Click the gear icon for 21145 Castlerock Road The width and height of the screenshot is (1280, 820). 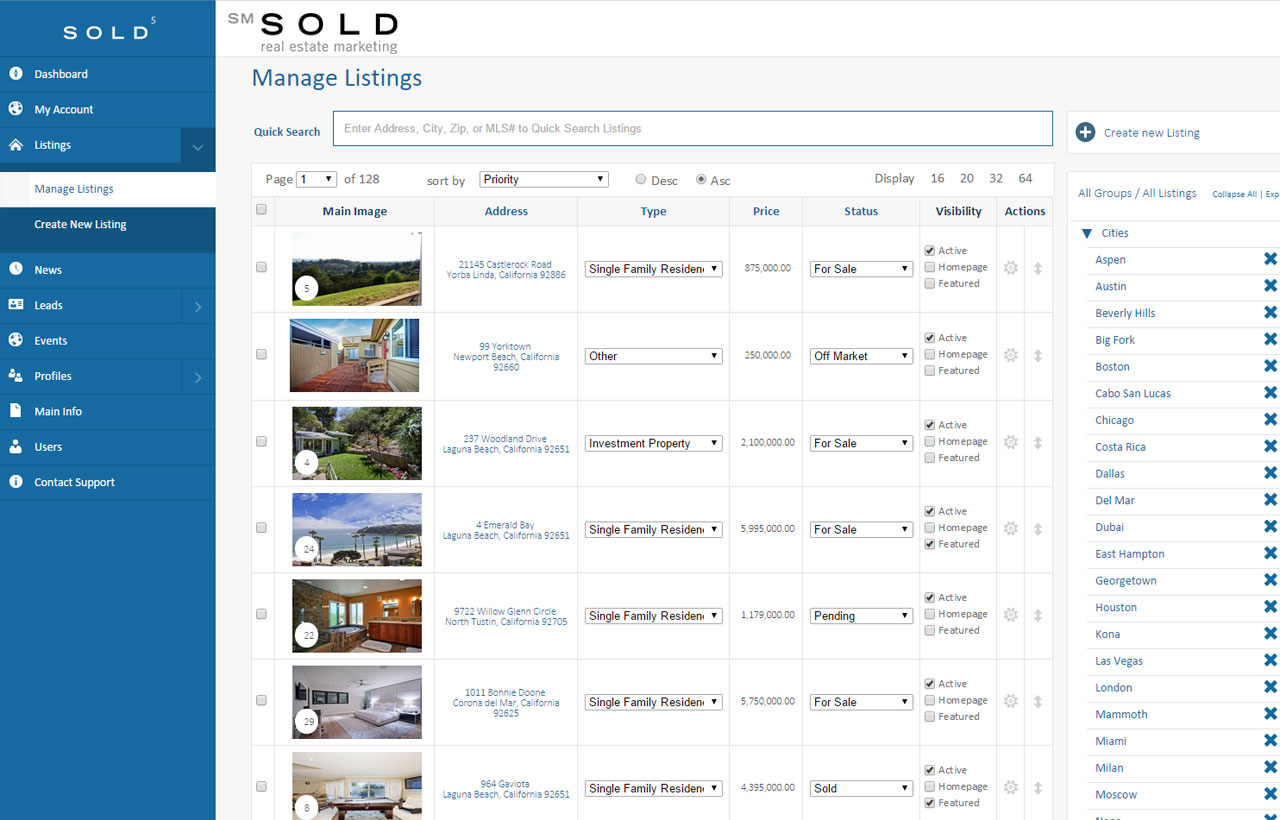[1010, 268]
